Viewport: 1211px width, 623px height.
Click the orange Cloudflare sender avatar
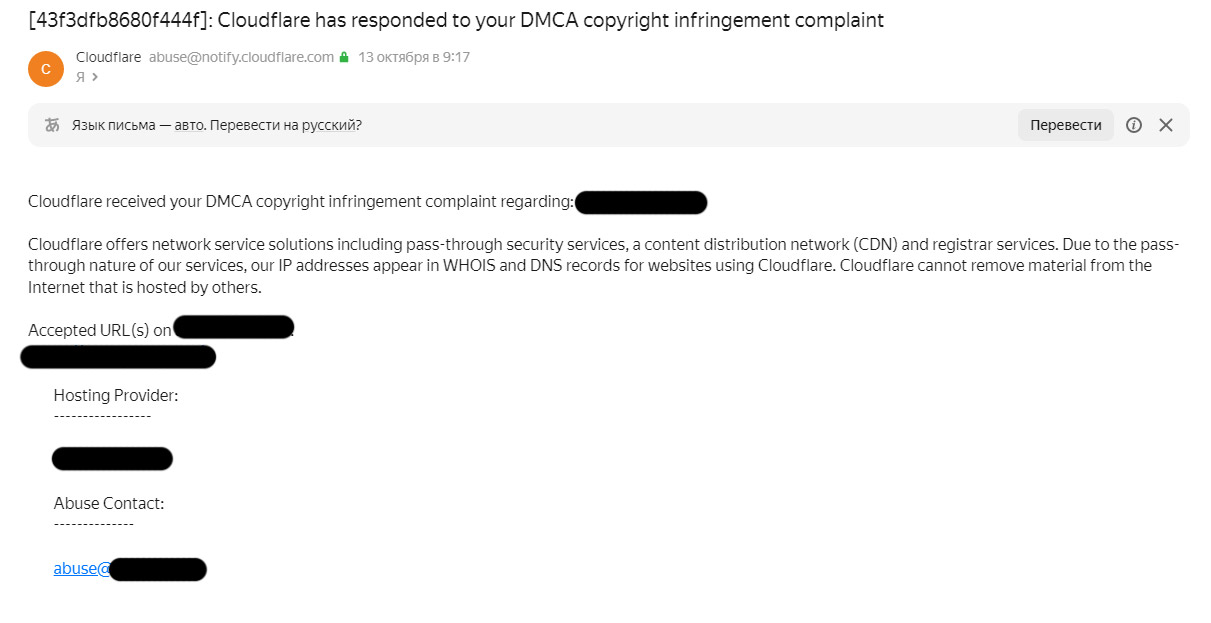pyautogui.click(x=46, y=68)
